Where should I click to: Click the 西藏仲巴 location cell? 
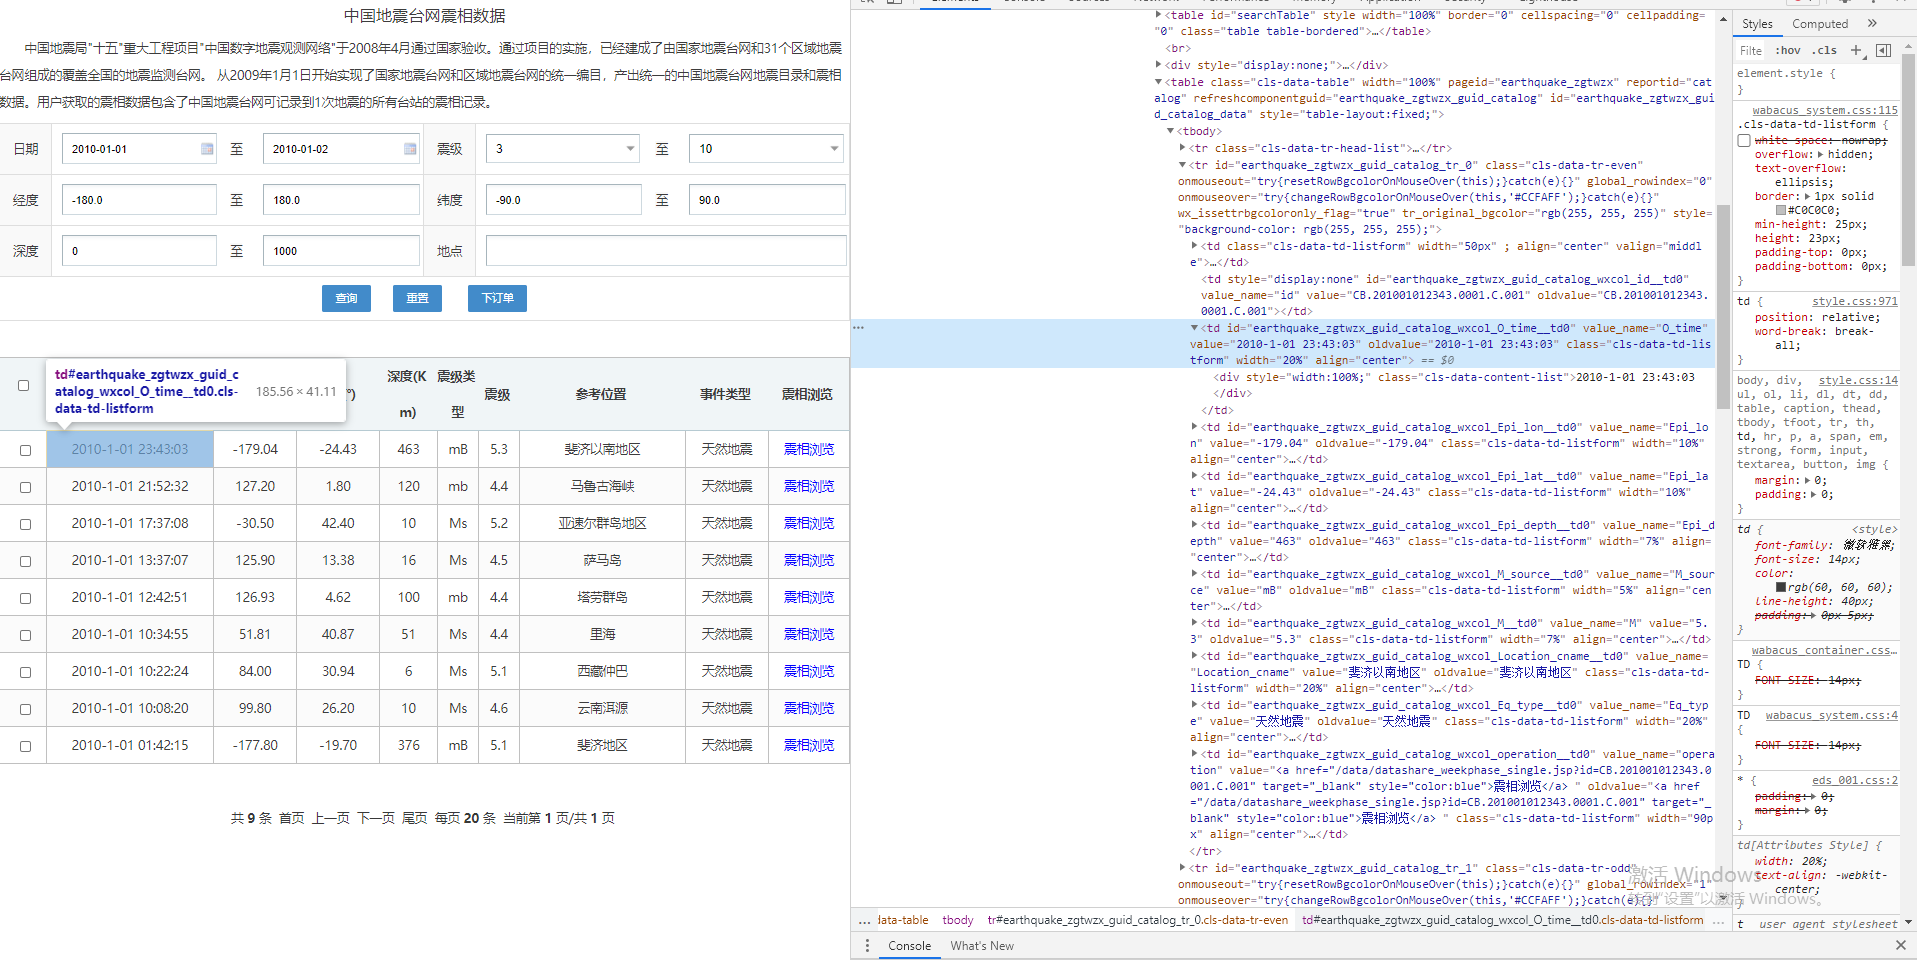[x=602, y=672]
